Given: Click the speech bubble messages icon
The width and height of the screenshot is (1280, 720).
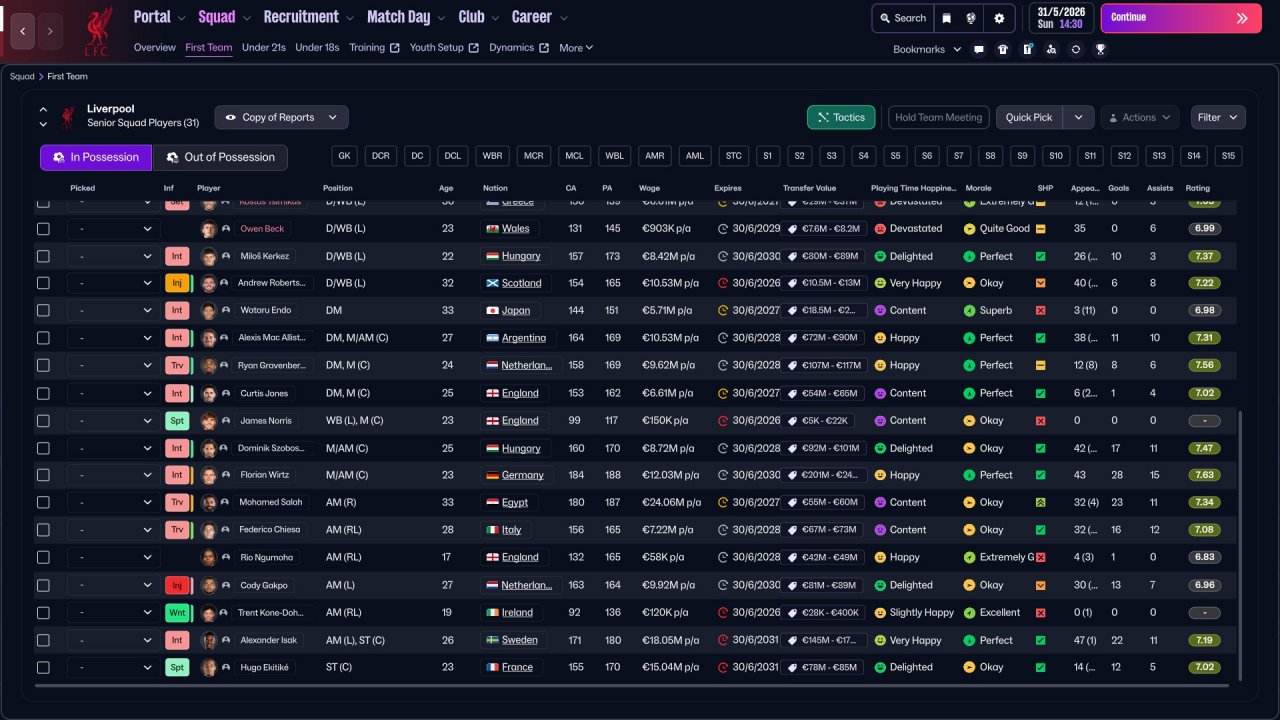Looking at the screenshot, I should pos(979,49).
